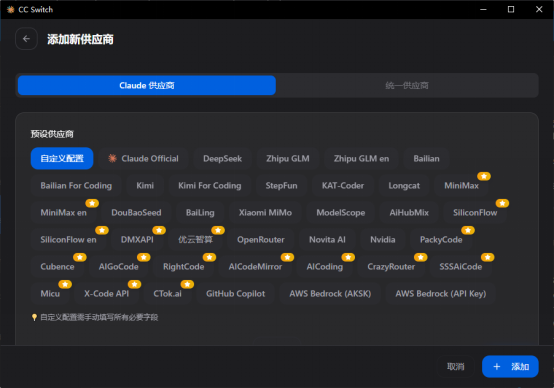Select DeepSeek provider preset
The image size is (554, 388).
tap(223, 158)
